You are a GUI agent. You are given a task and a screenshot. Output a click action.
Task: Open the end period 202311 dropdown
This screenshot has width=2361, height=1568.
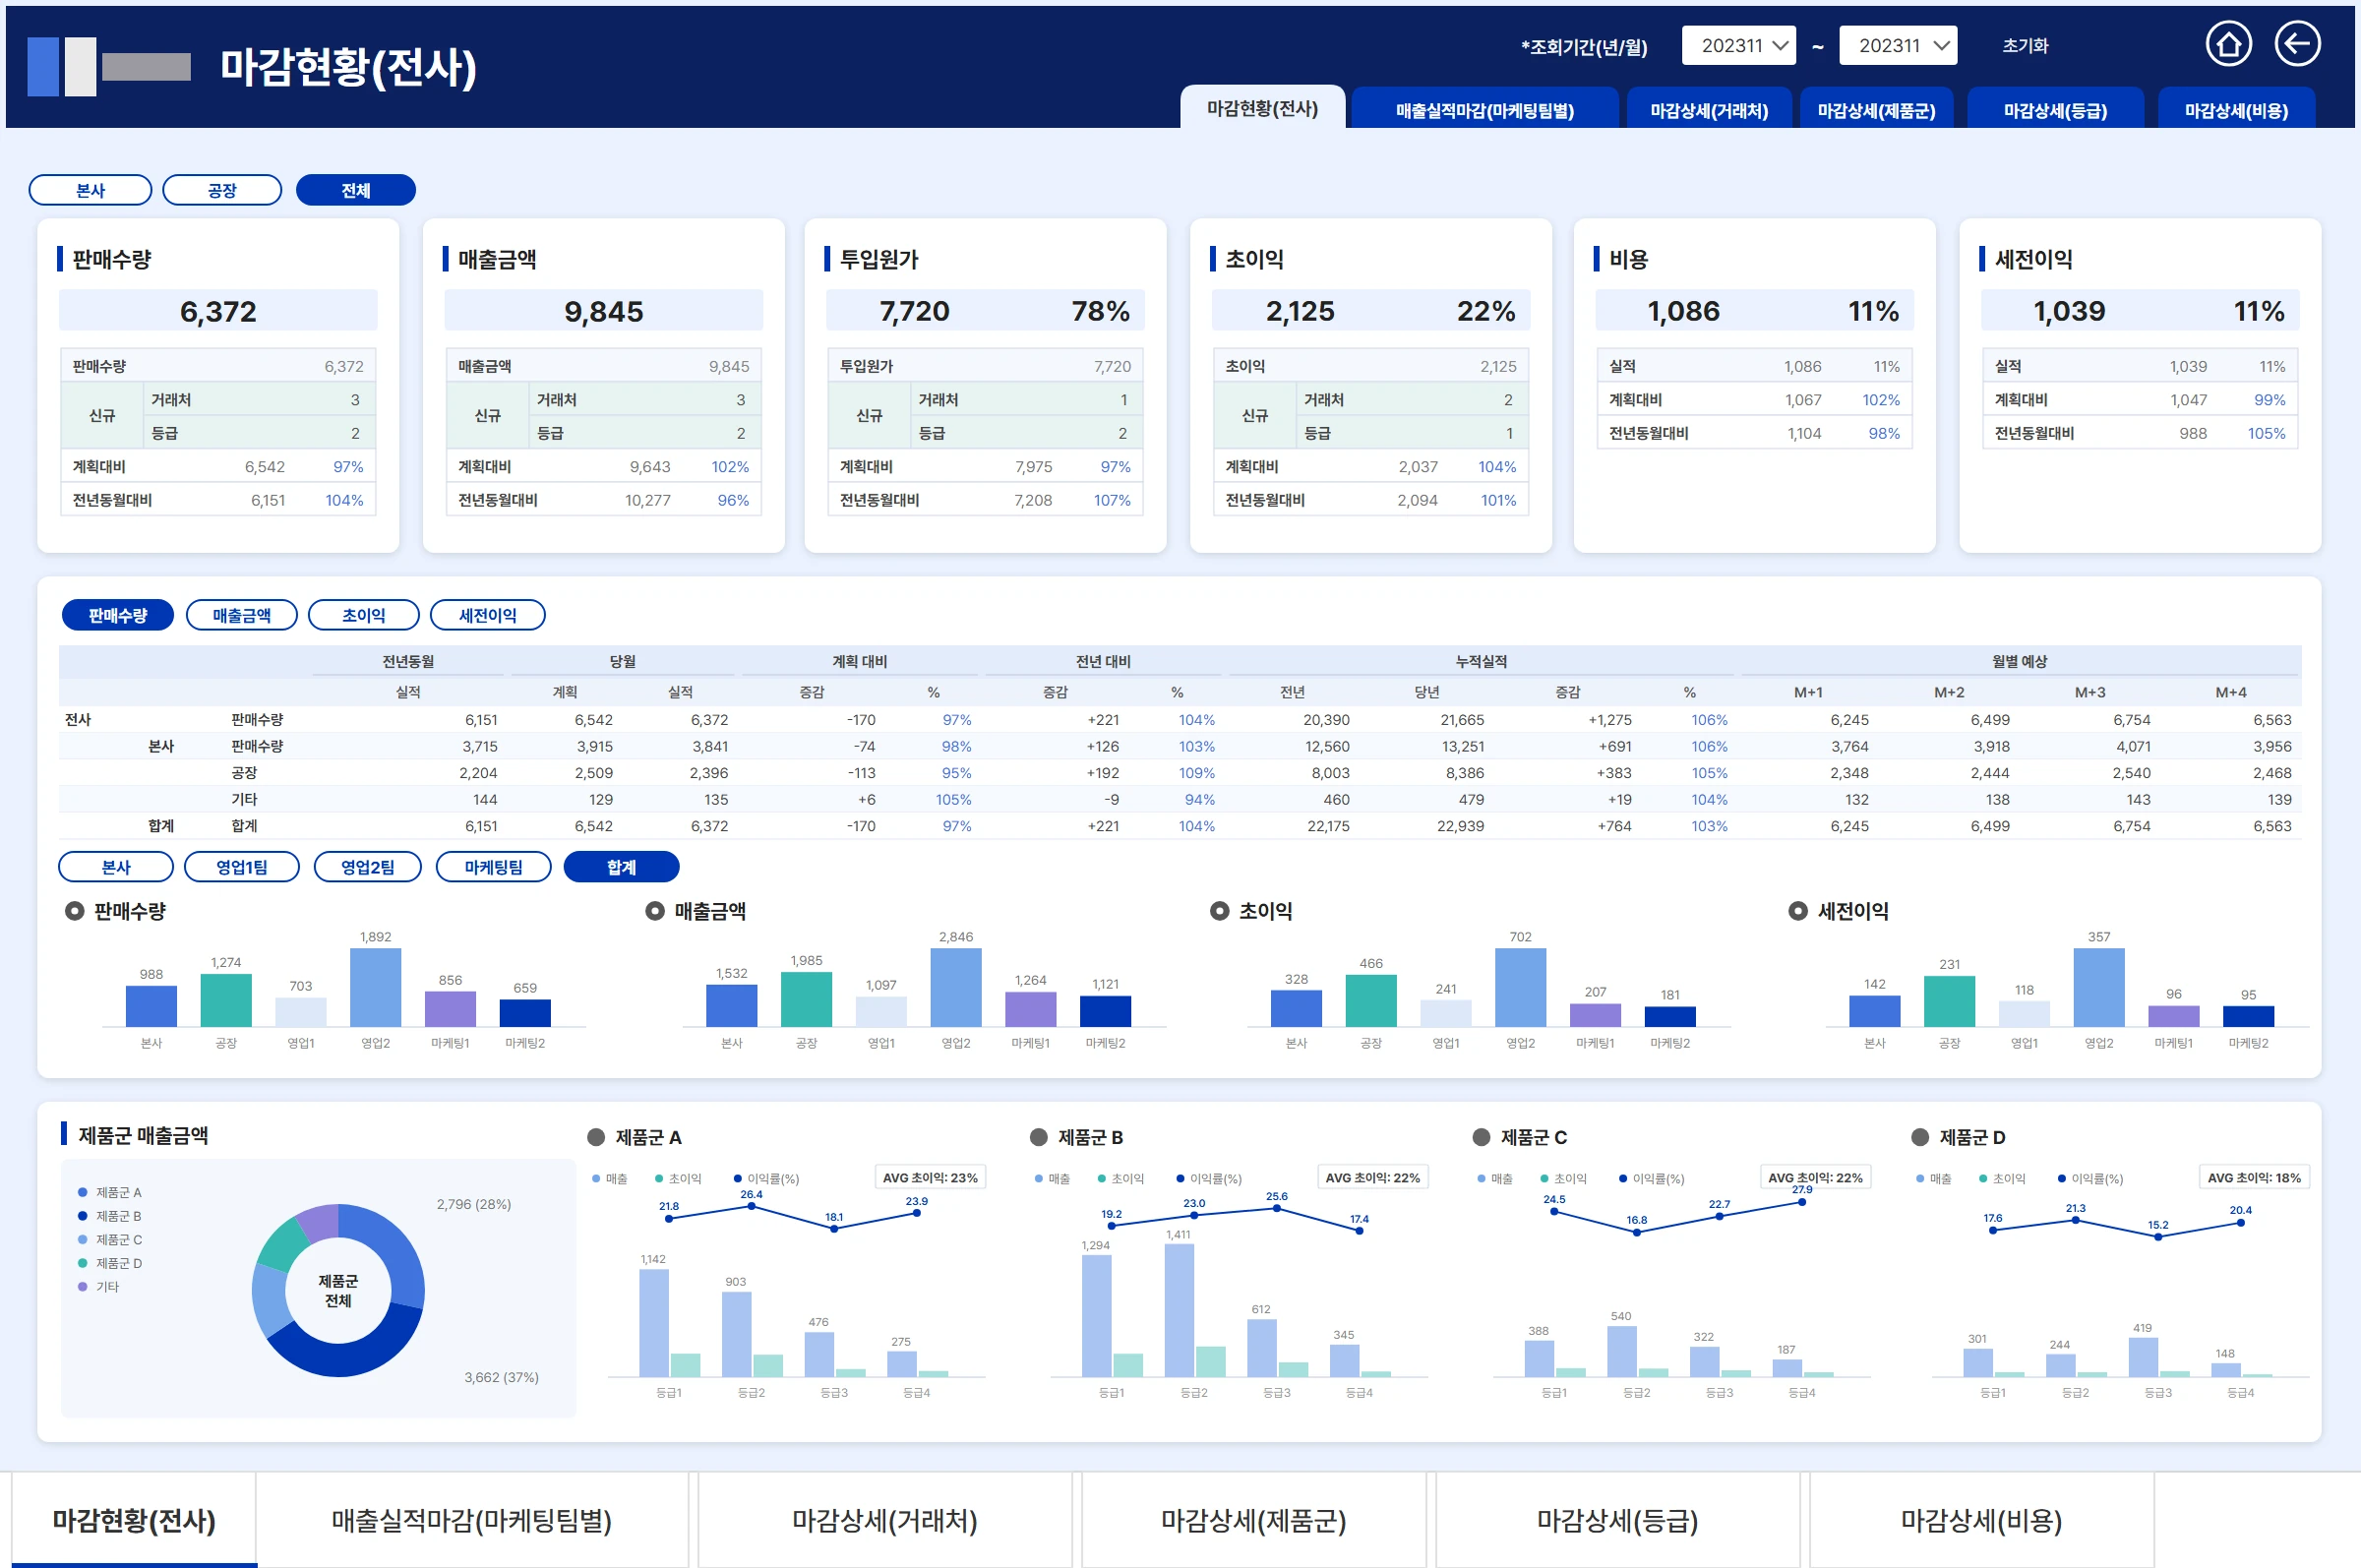click(1897, 46)
